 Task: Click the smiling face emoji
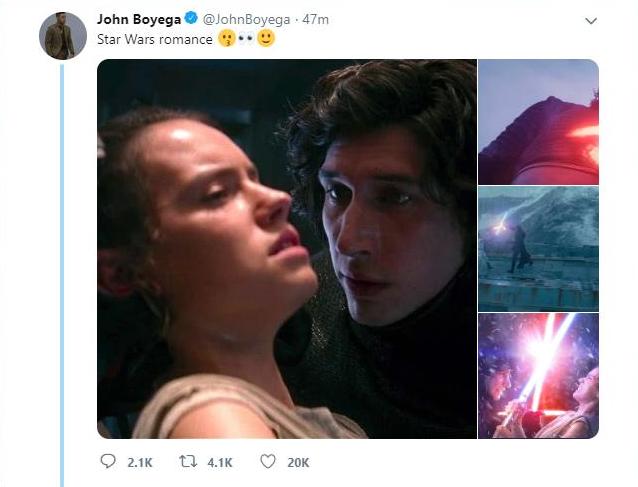(x=266, y=39)
